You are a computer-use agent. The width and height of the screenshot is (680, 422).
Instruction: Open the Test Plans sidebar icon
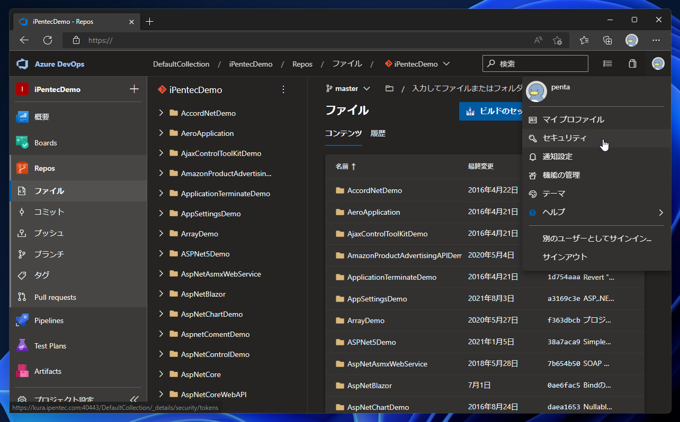[22, 346]
